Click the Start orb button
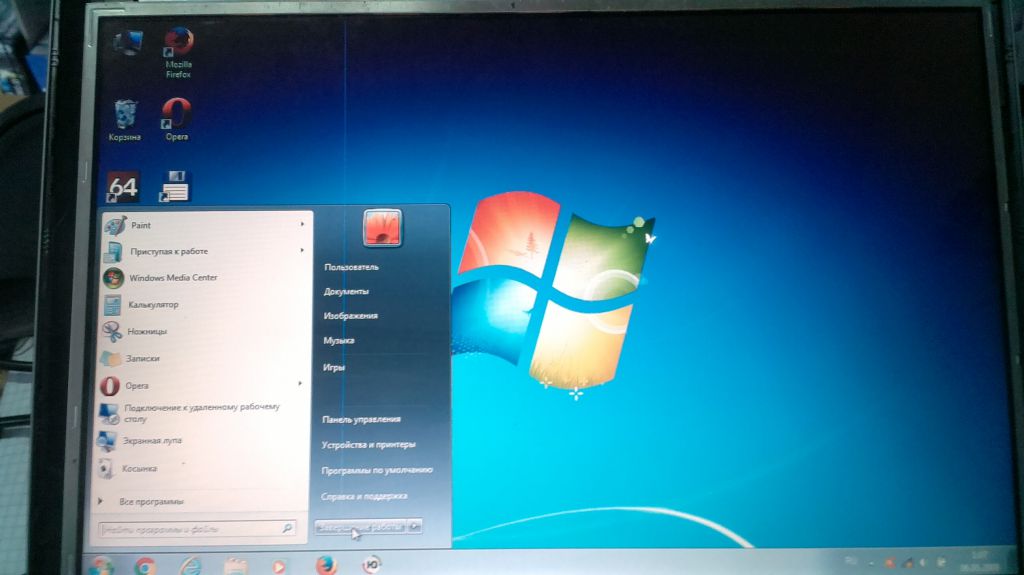 102,566
